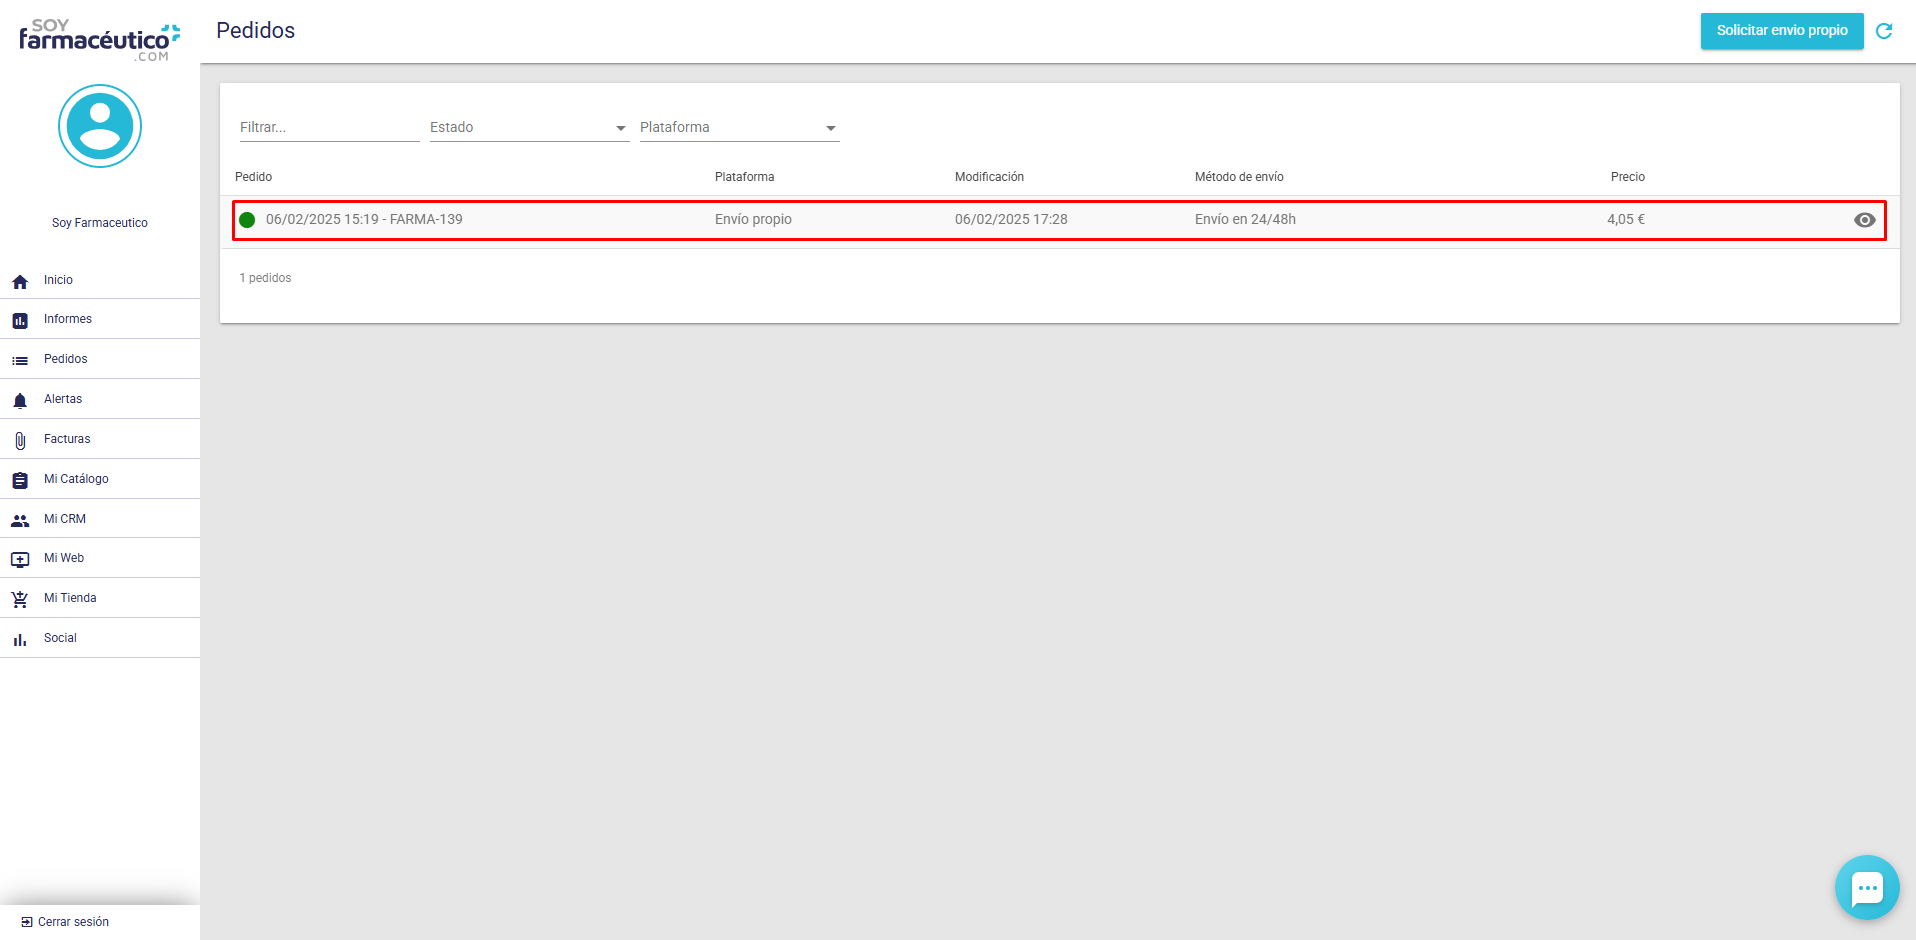Focus the Filtrar text input field

[328, 128]
